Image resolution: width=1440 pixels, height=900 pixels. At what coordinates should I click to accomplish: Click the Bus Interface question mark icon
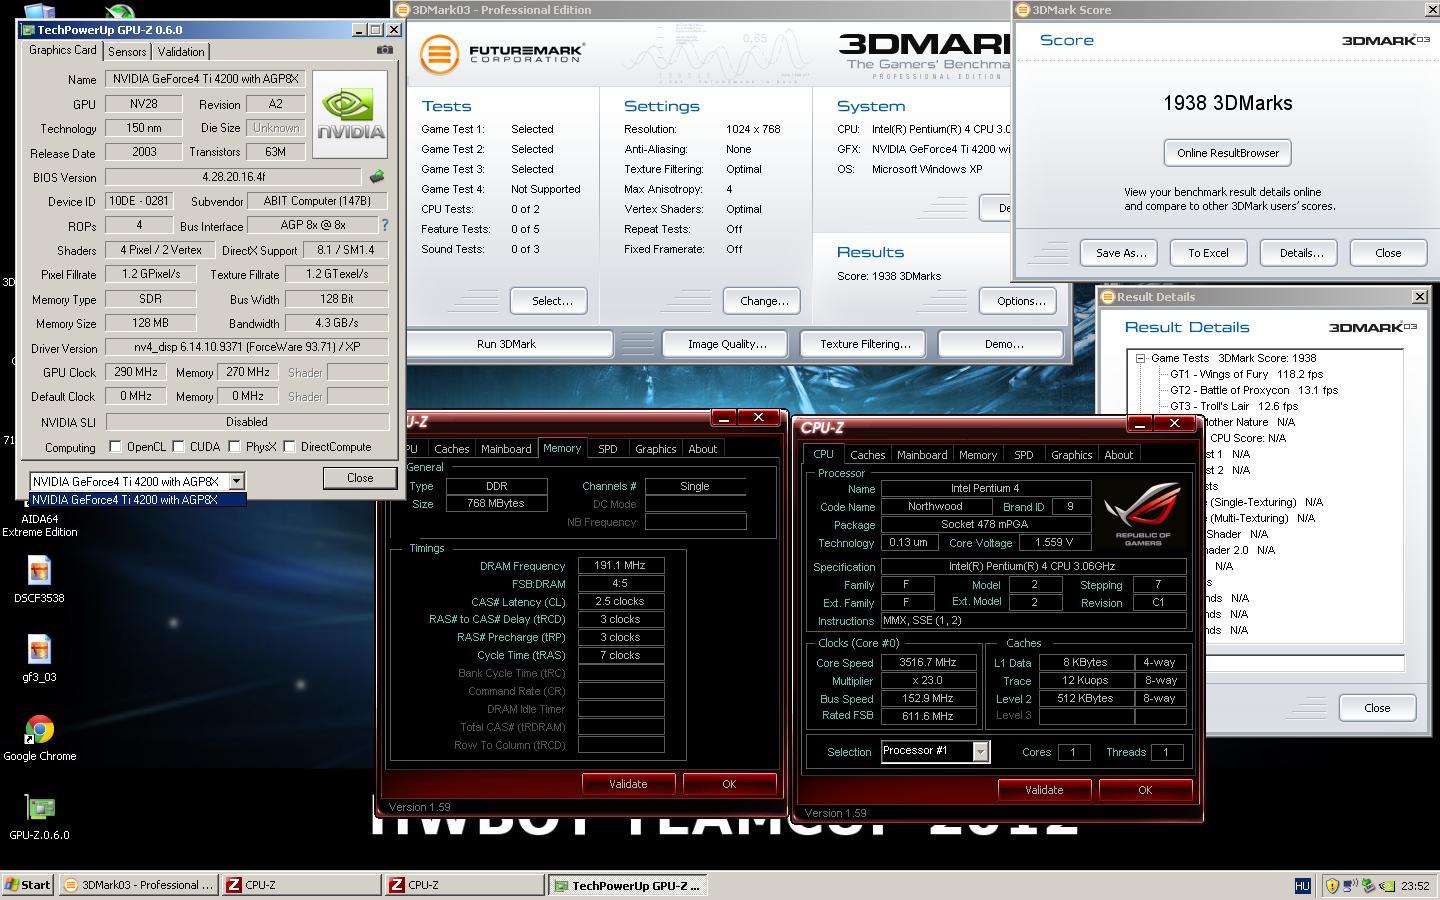(x=385, y=226)
